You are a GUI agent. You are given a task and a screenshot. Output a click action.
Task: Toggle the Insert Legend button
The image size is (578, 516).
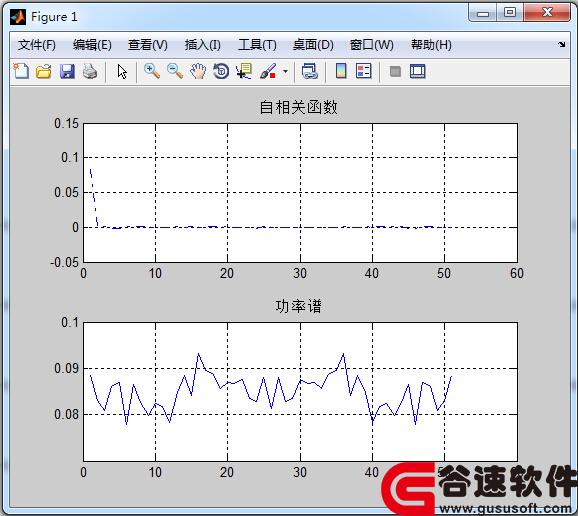point(364,71)
